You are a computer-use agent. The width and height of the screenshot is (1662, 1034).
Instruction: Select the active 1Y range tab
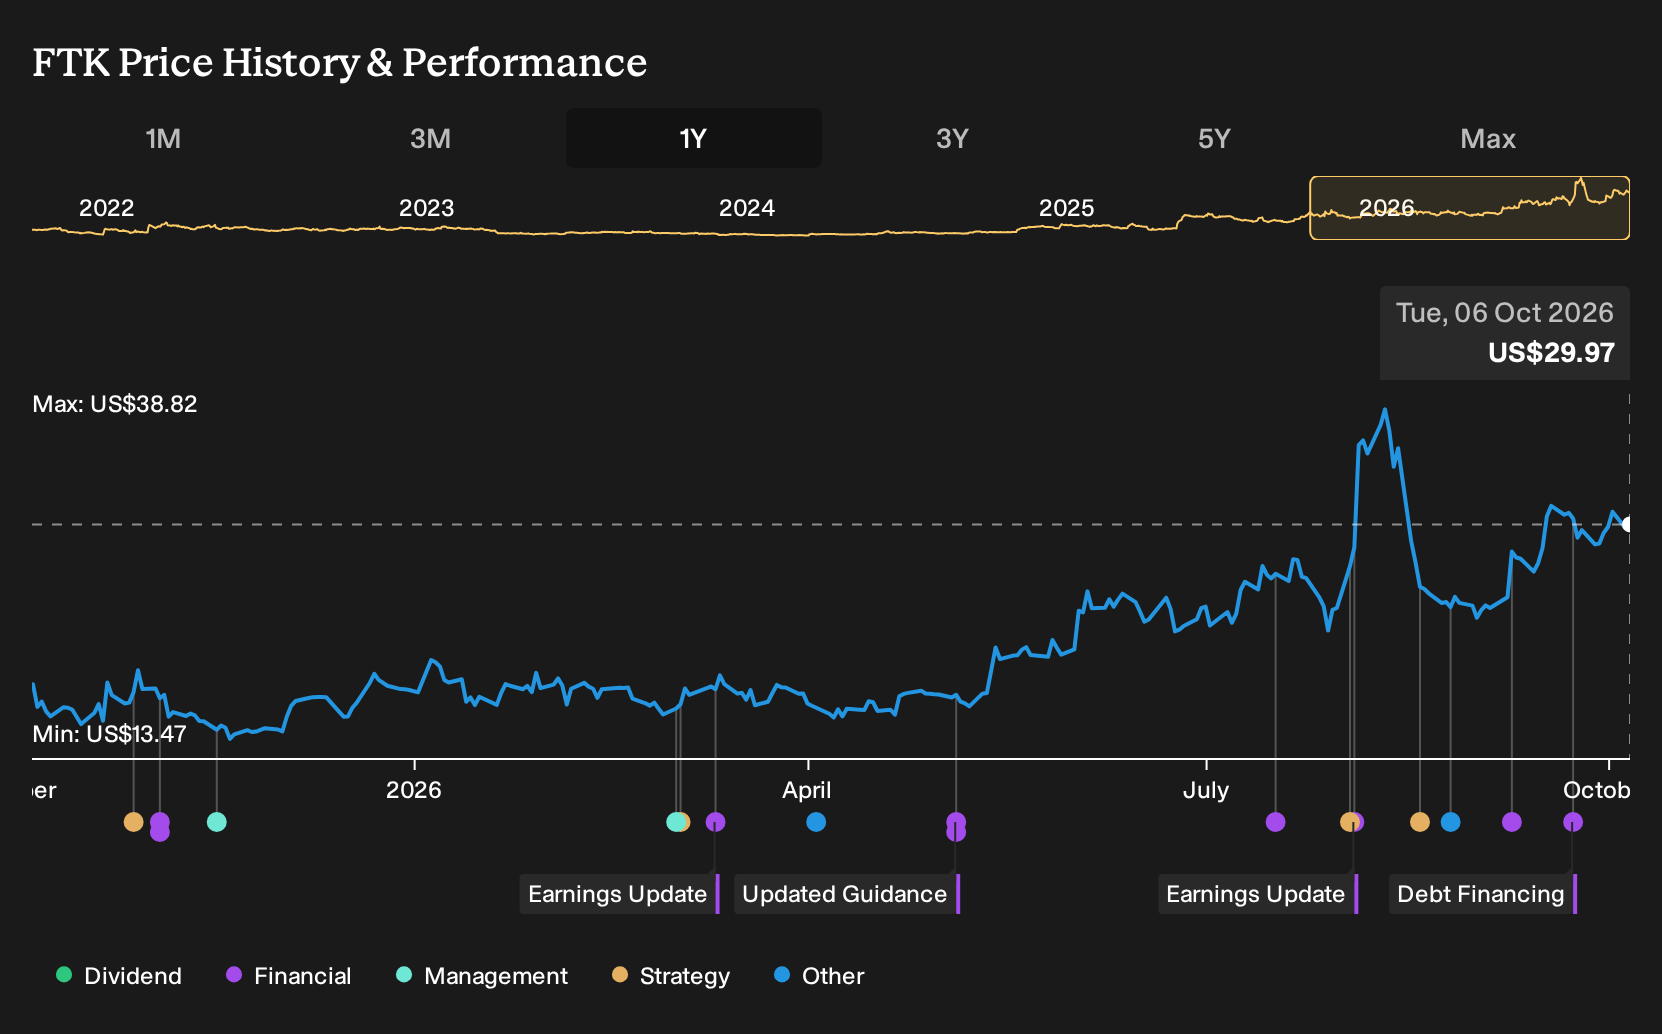point(694,138)
